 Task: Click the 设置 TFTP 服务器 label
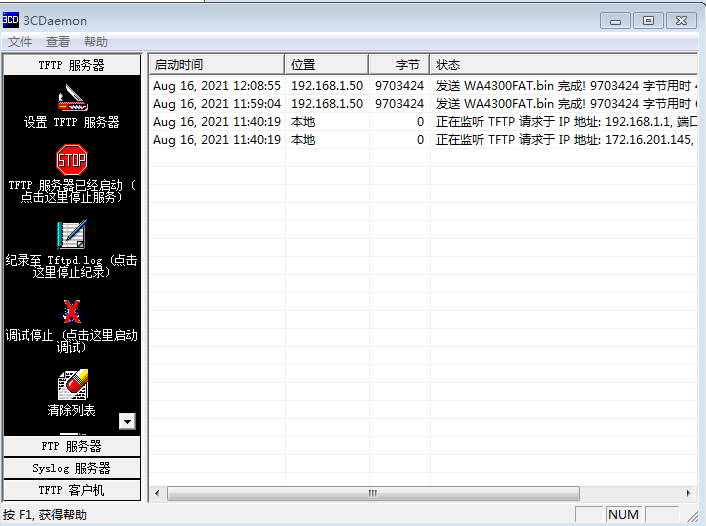pyautogui.click(x=72, y=122)
